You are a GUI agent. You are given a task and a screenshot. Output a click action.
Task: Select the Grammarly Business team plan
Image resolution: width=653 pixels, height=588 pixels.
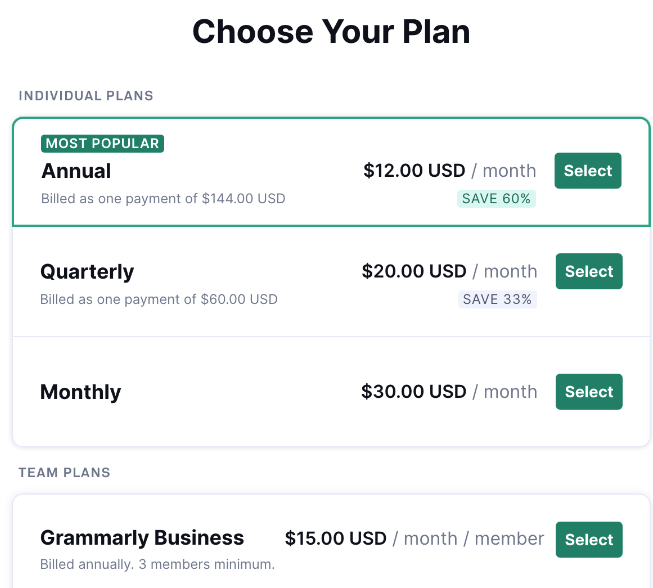pos(588,540)
